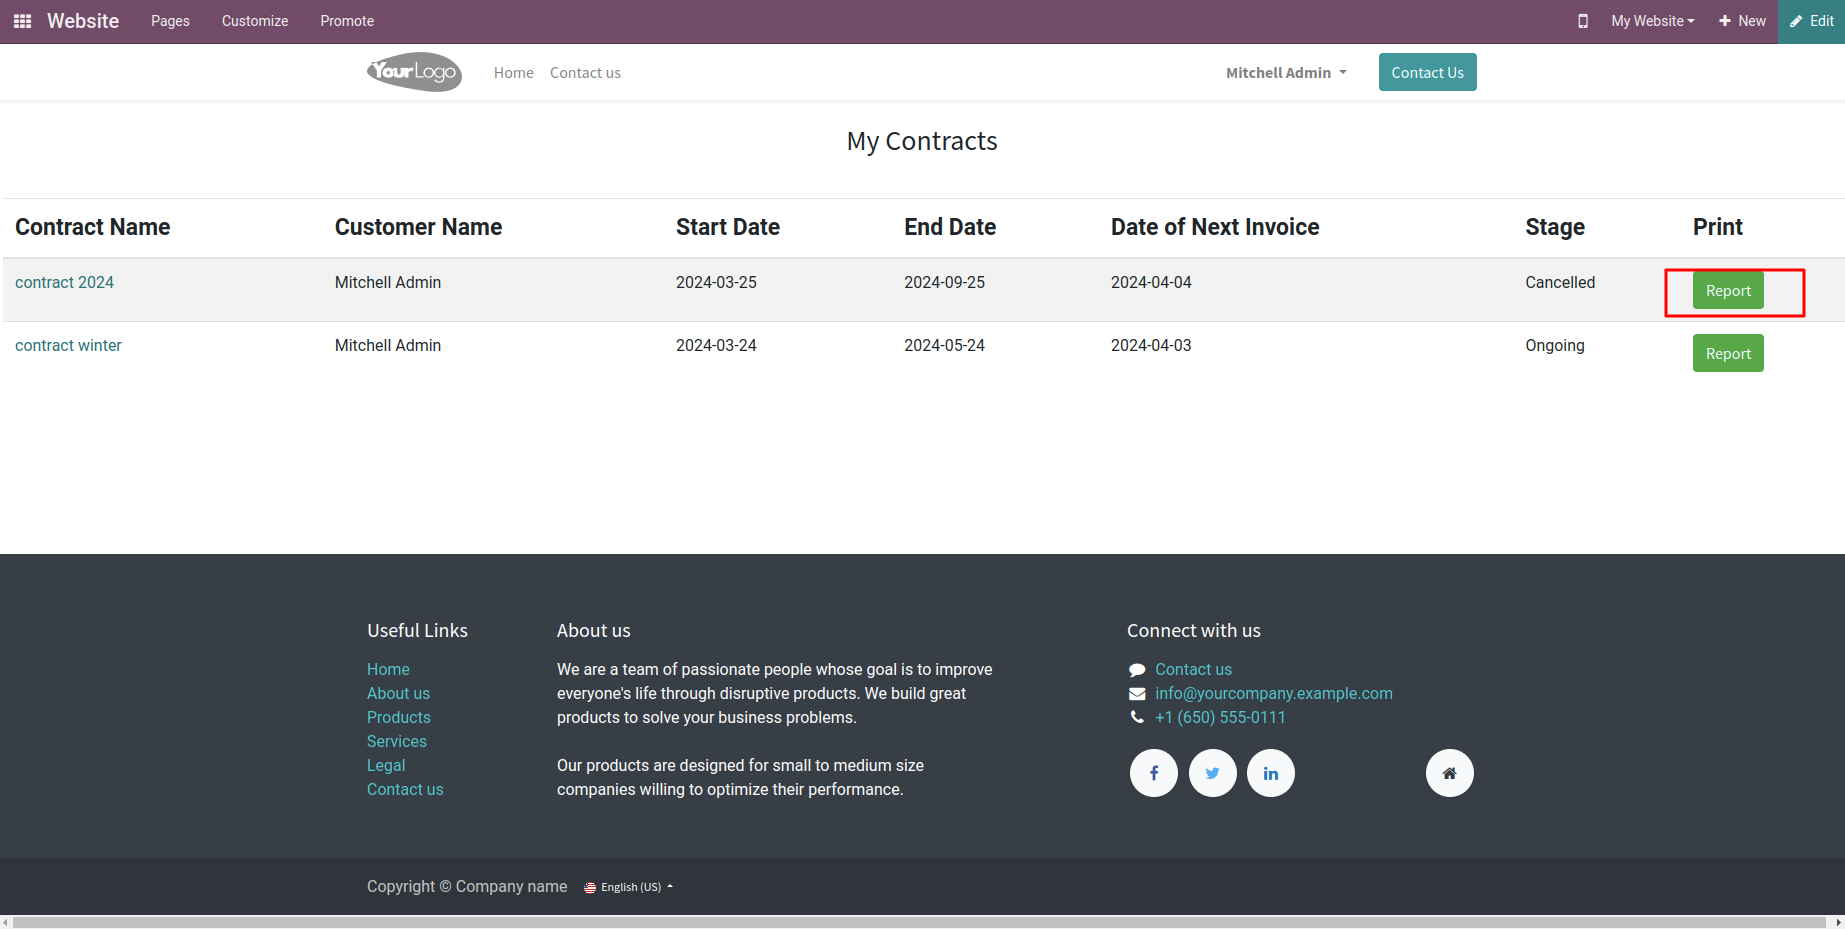Click the New plus button
This screenshot has width=1845, height=929.
(1742, 21)
